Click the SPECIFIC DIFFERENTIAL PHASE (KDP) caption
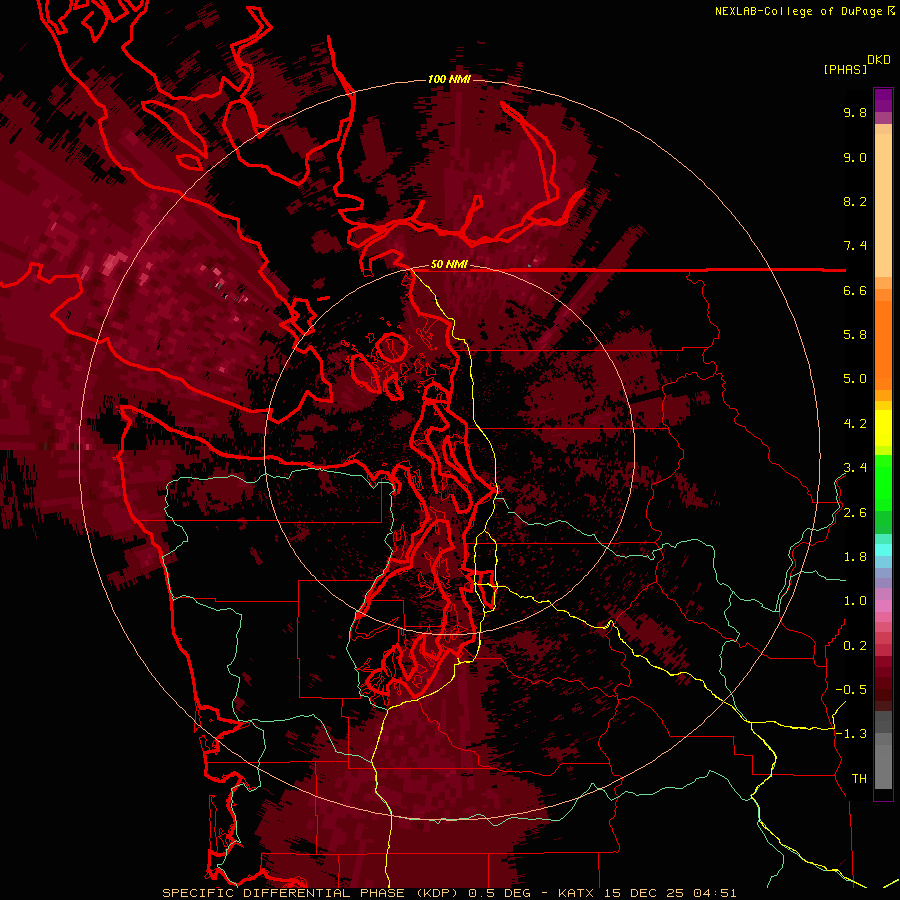 [312, 893]
